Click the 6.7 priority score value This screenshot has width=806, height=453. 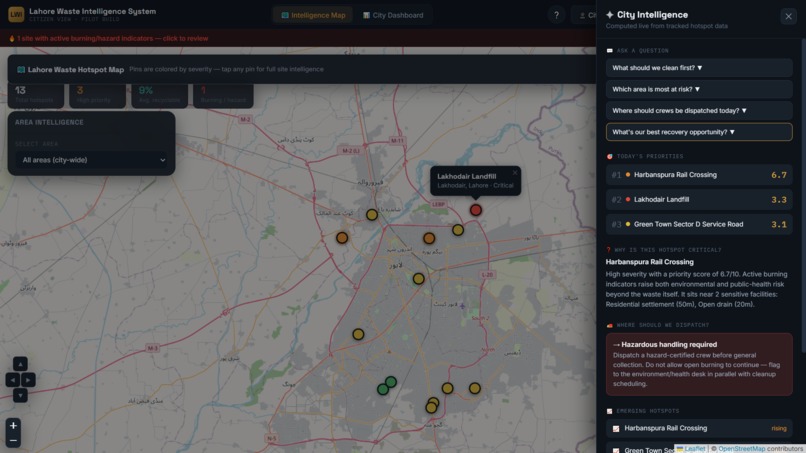point(779,175)
